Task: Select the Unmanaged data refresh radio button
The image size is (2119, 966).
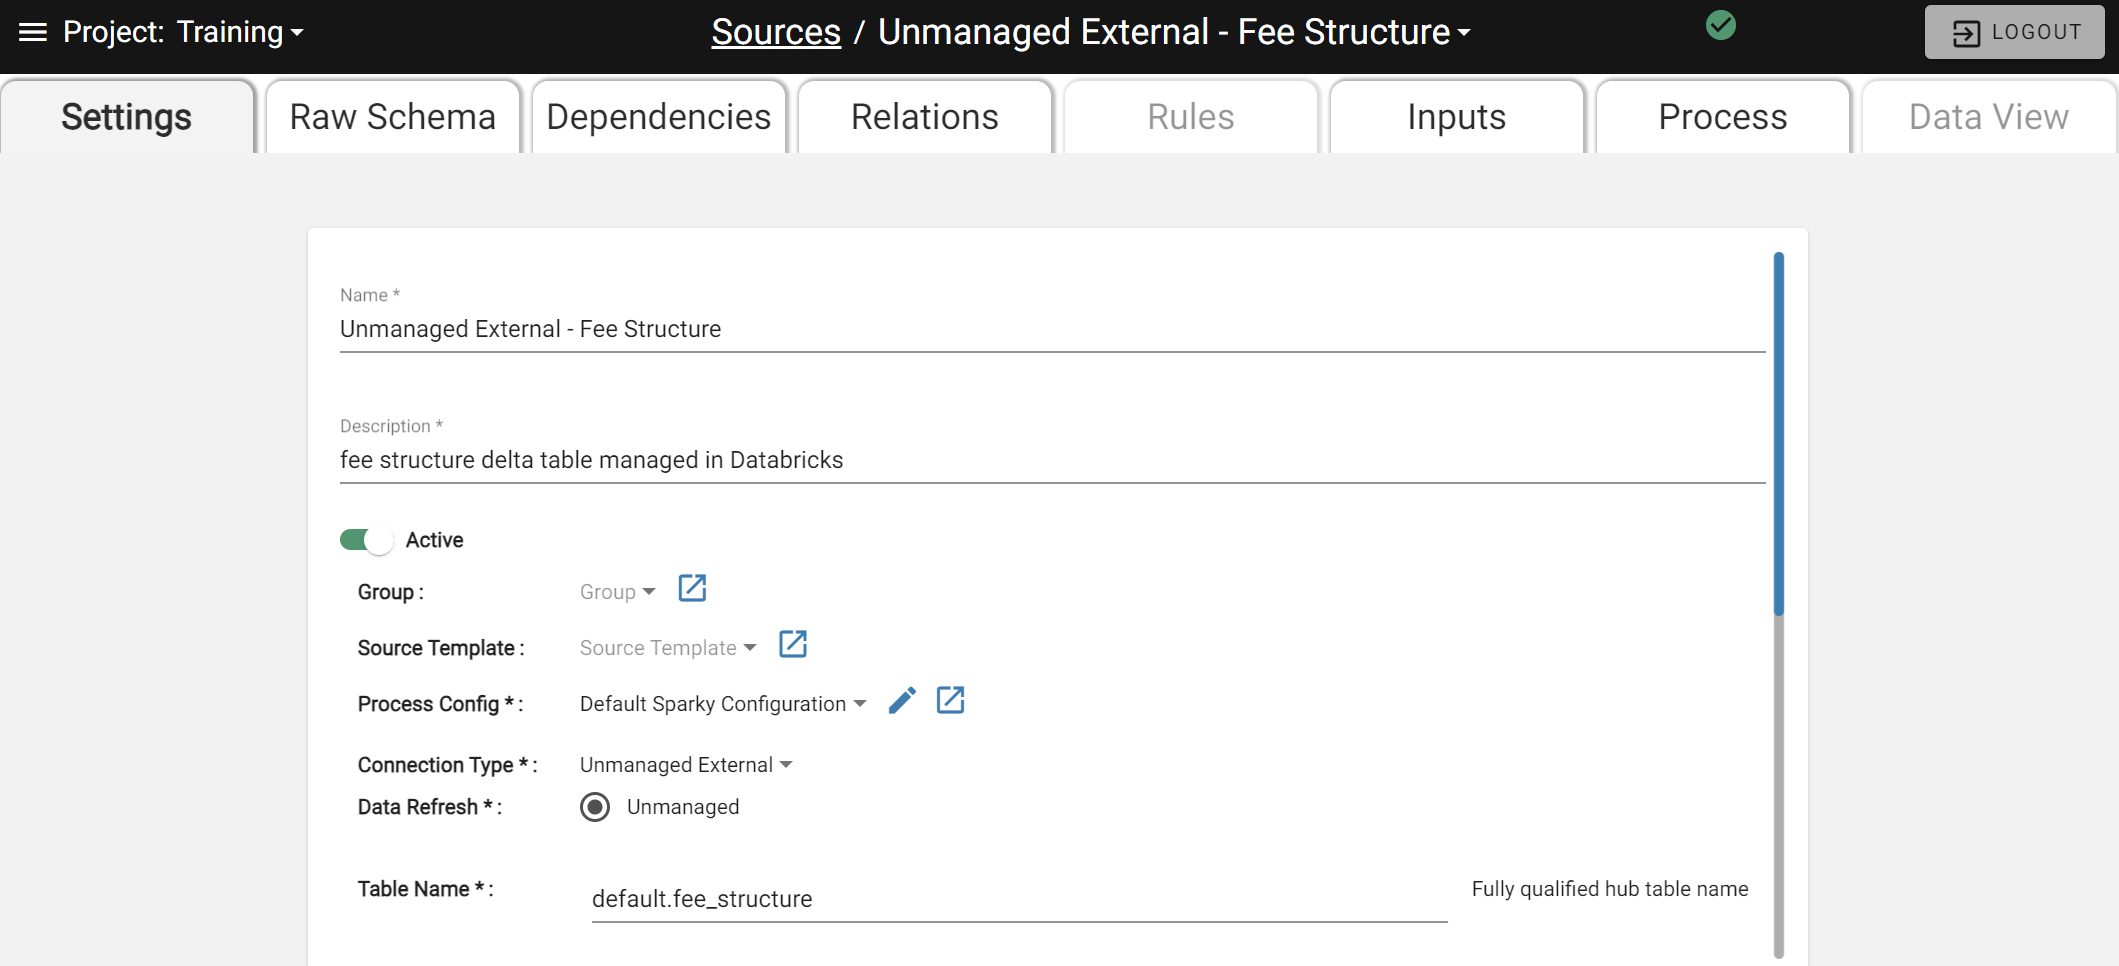Action: coord(595,807)
